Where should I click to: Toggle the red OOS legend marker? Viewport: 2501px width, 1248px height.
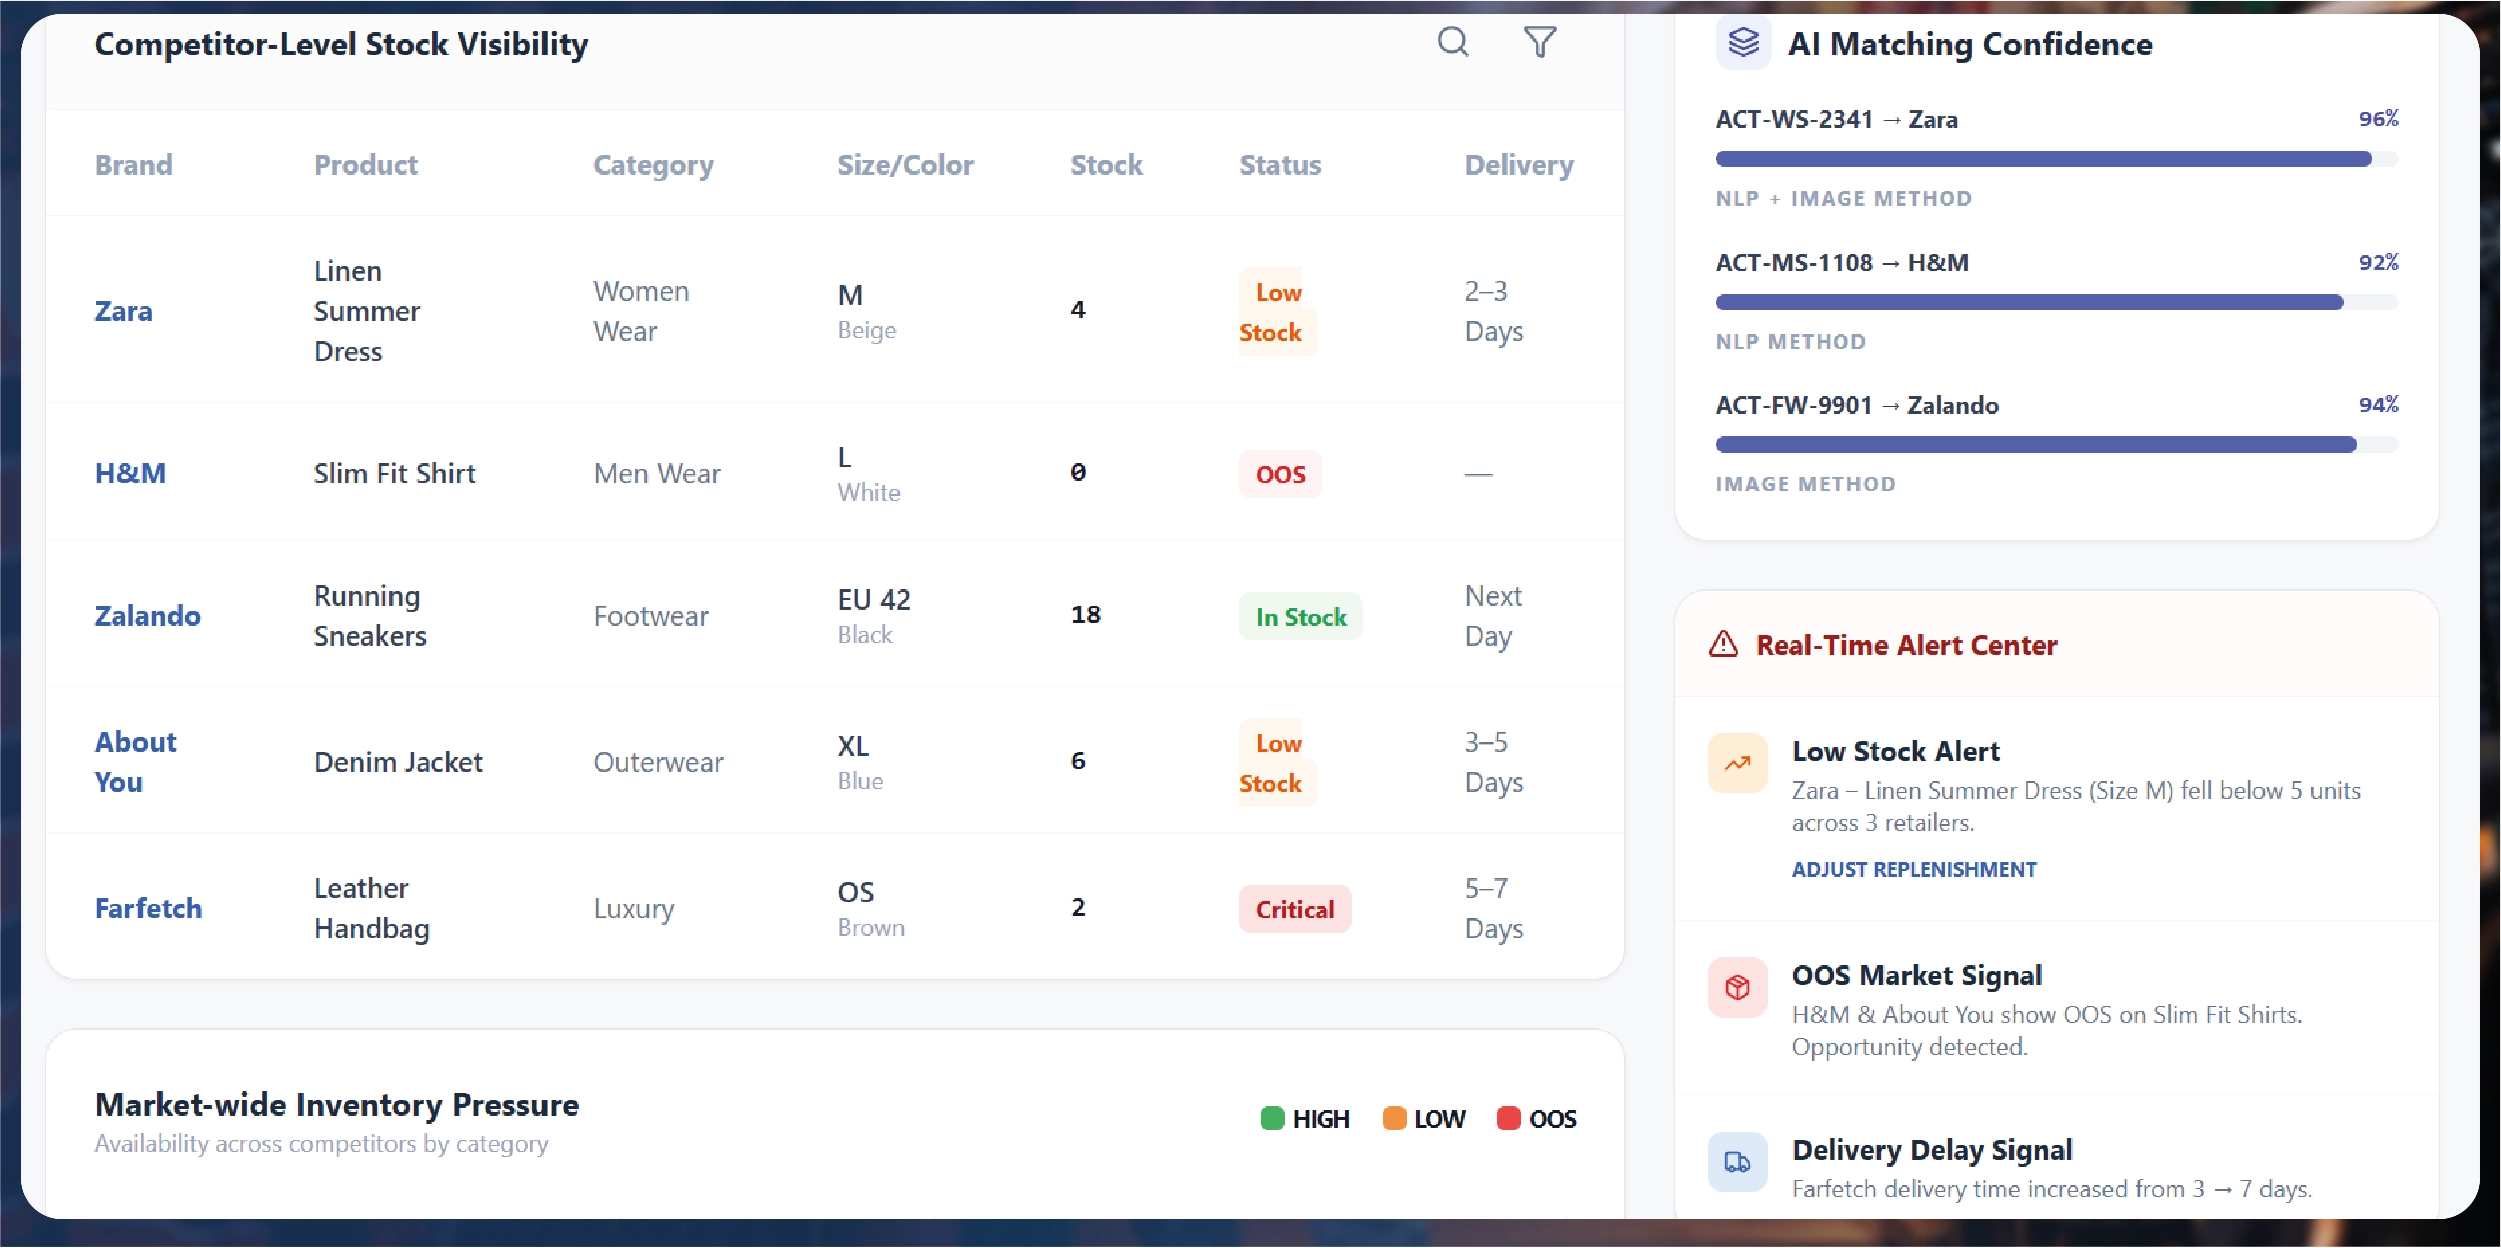point(1508,1118)
